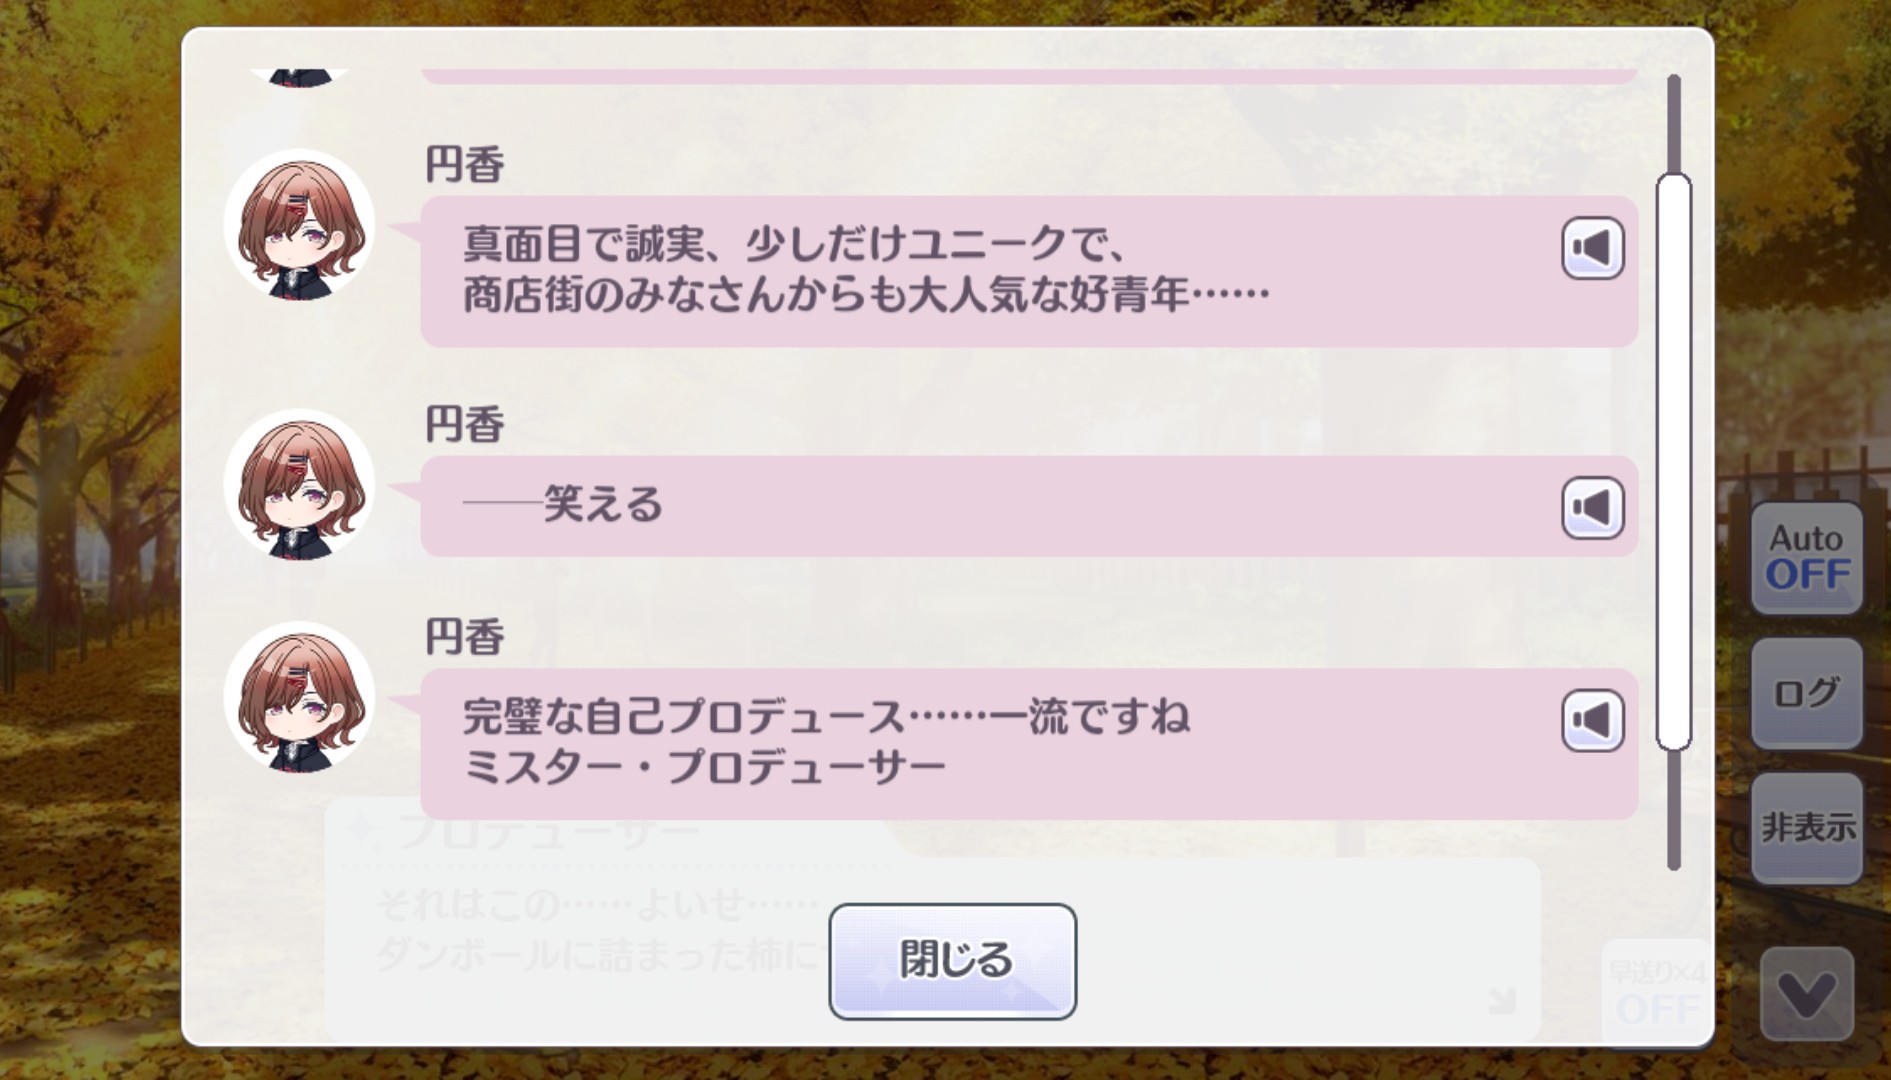The image size is (1891, 1080).
Task: Click 円香 speaker name above 笑える
Action: pos(465,425)
